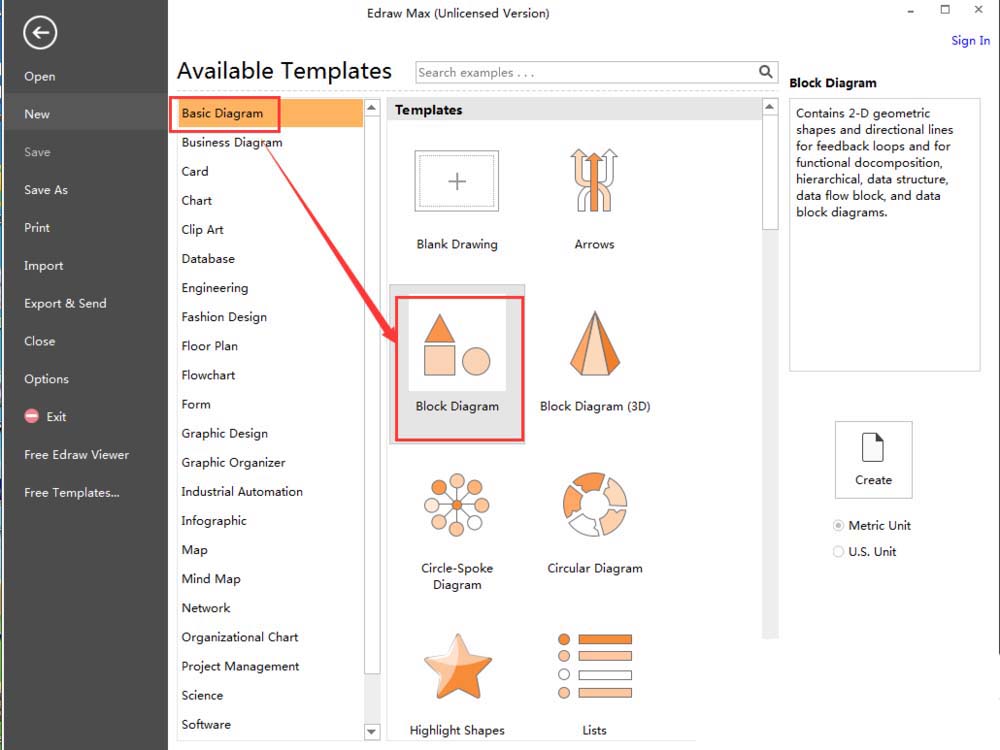Select Organizational Chart category
Screen dimensions: 1000x750
point(240,637)
